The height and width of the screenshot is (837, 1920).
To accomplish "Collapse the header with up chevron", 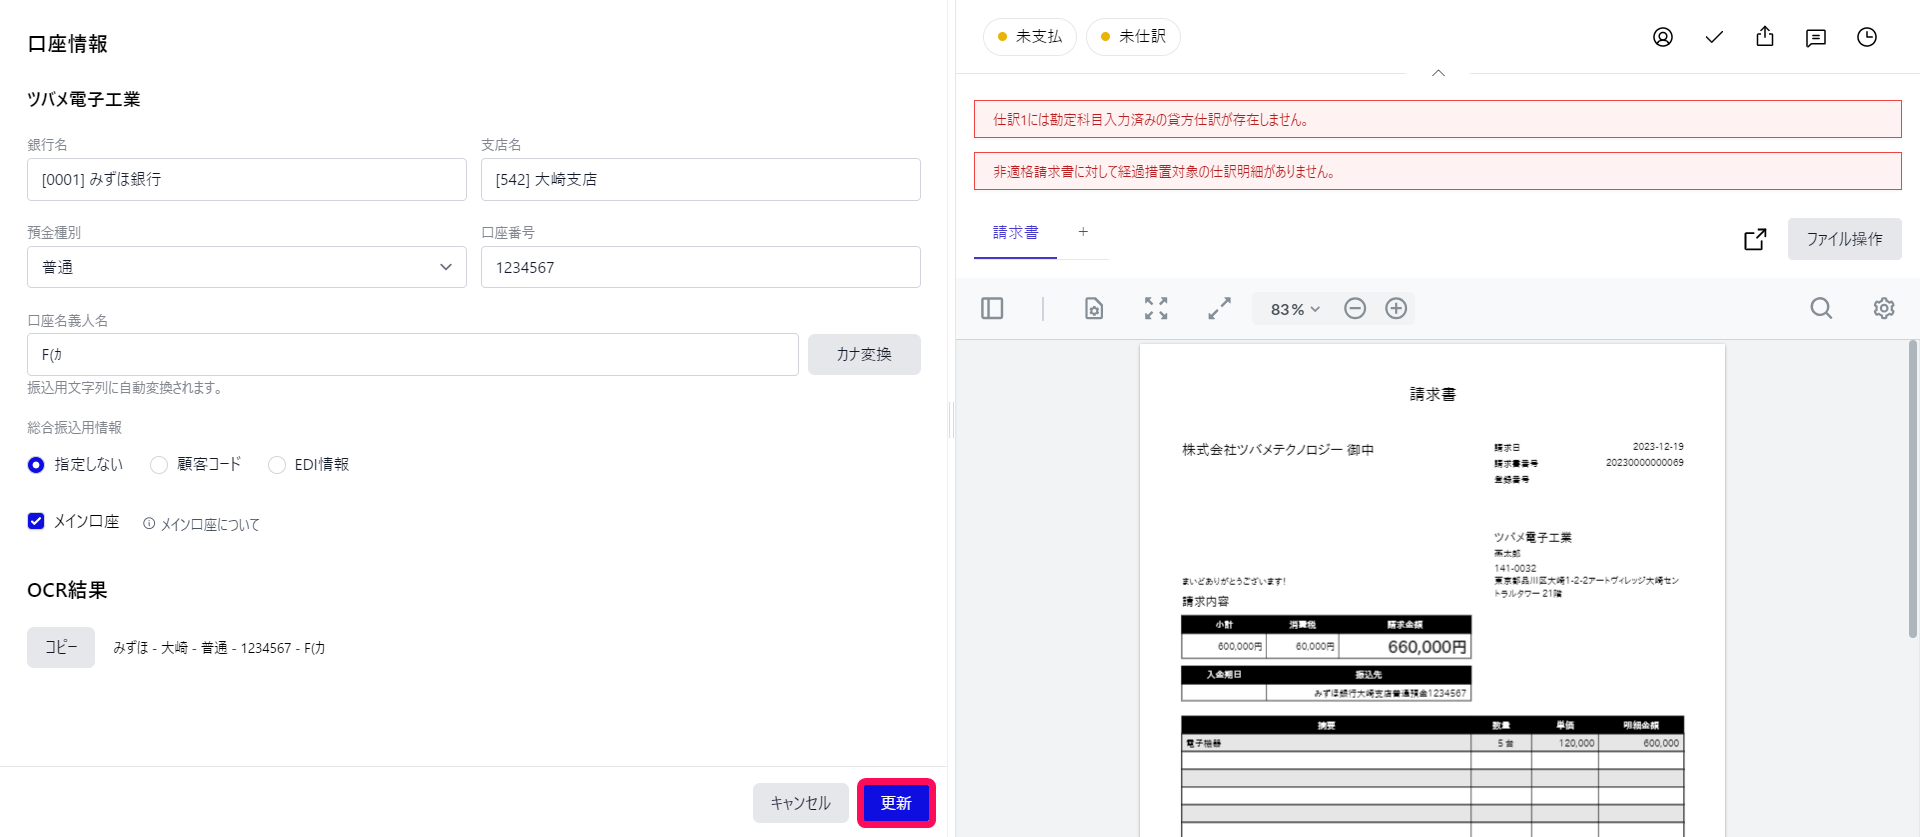I will point(1438,73).
